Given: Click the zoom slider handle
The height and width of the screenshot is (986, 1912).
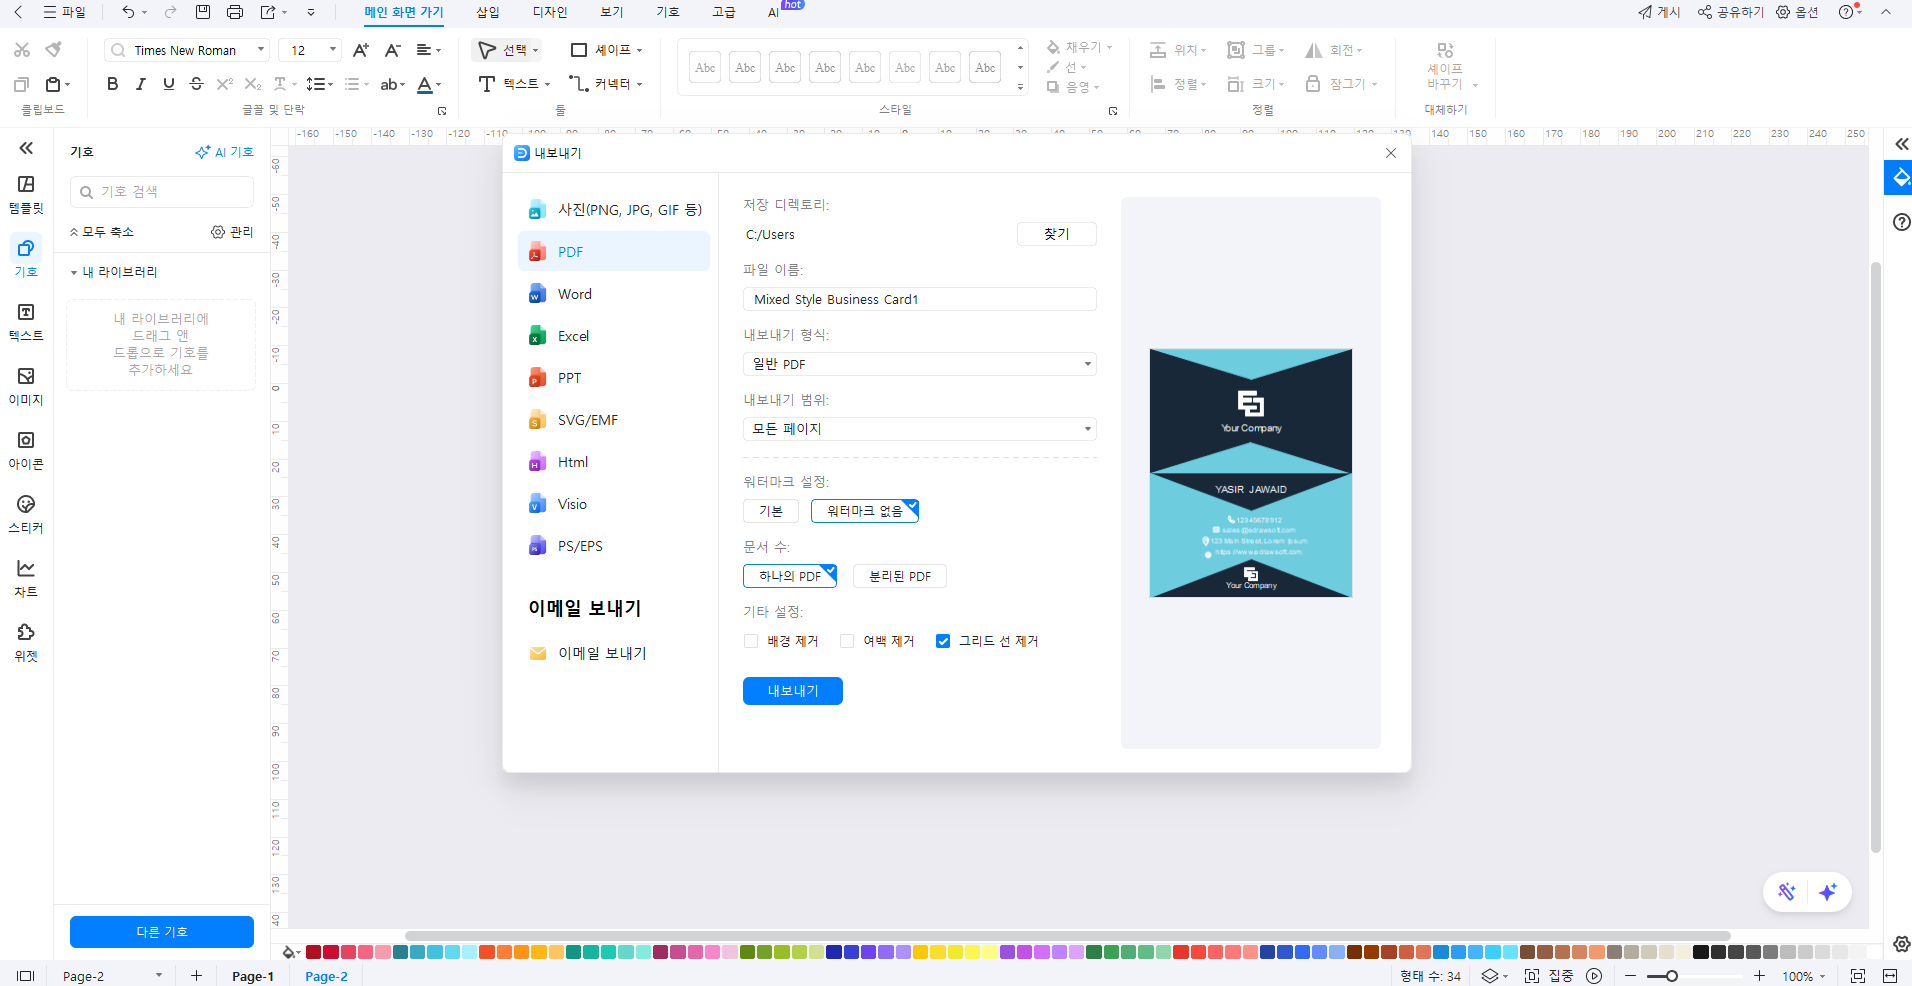Looking at the screenshot, I should 1671,976.
